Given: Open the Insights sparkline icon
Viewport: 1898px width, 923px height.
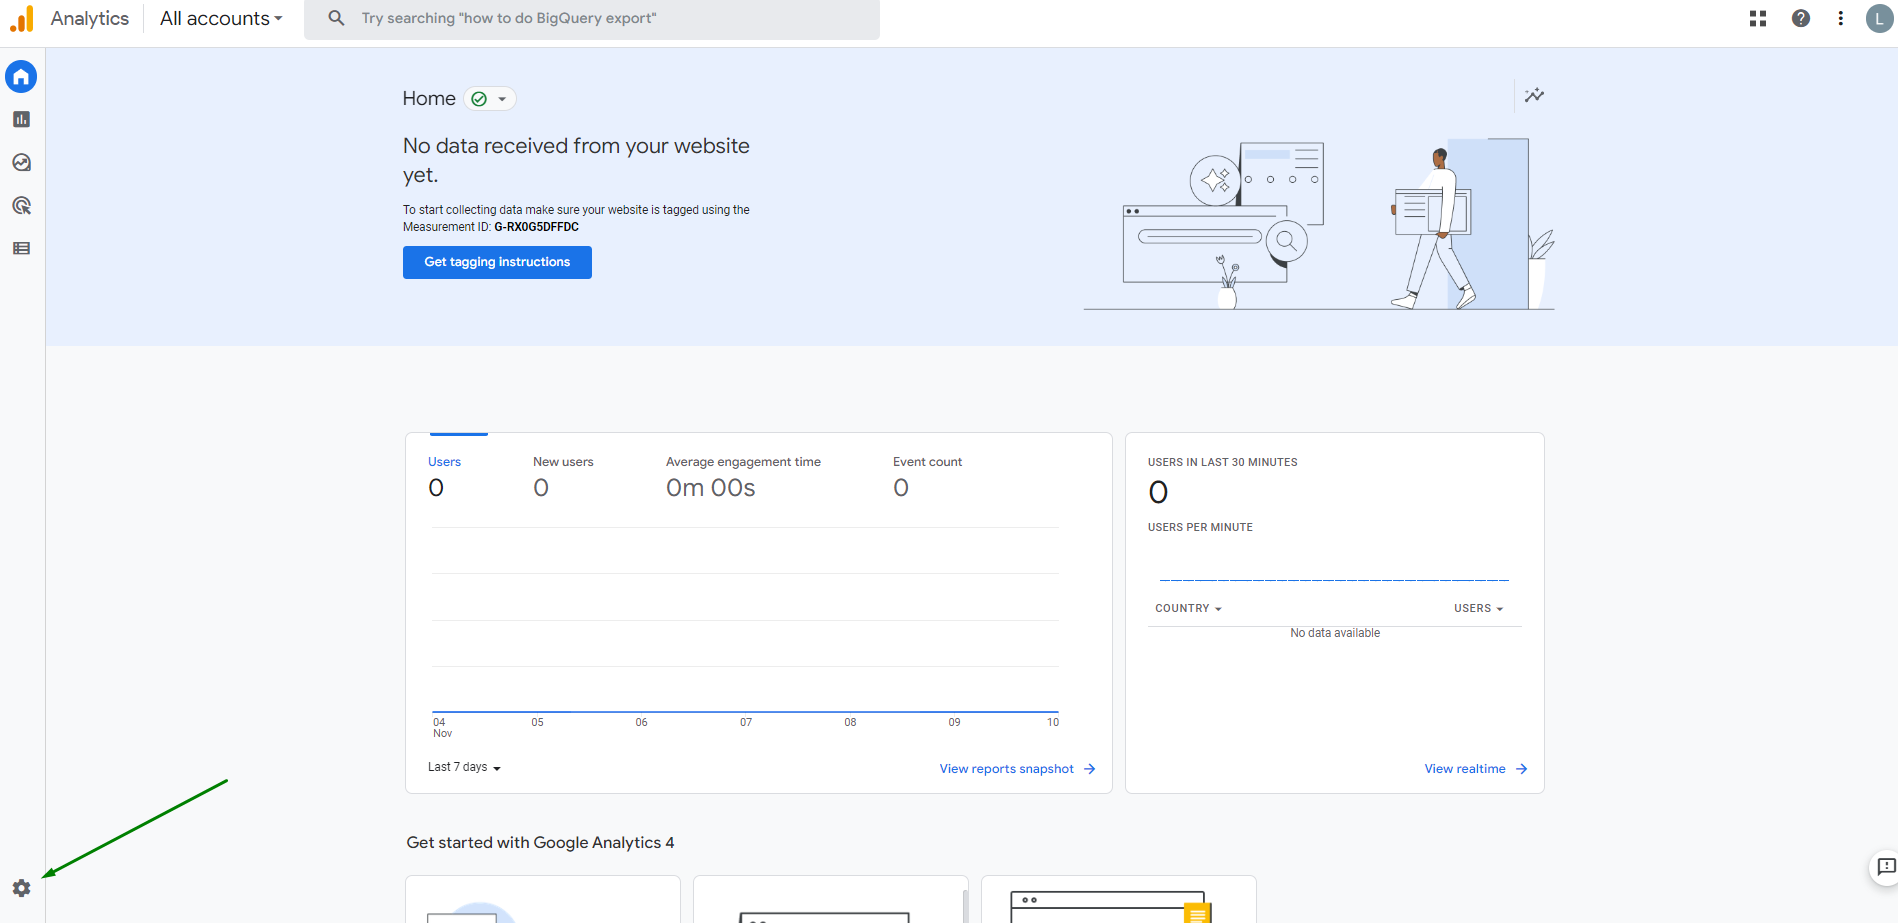Looking at the screenshot, I should click(1534, 95).
